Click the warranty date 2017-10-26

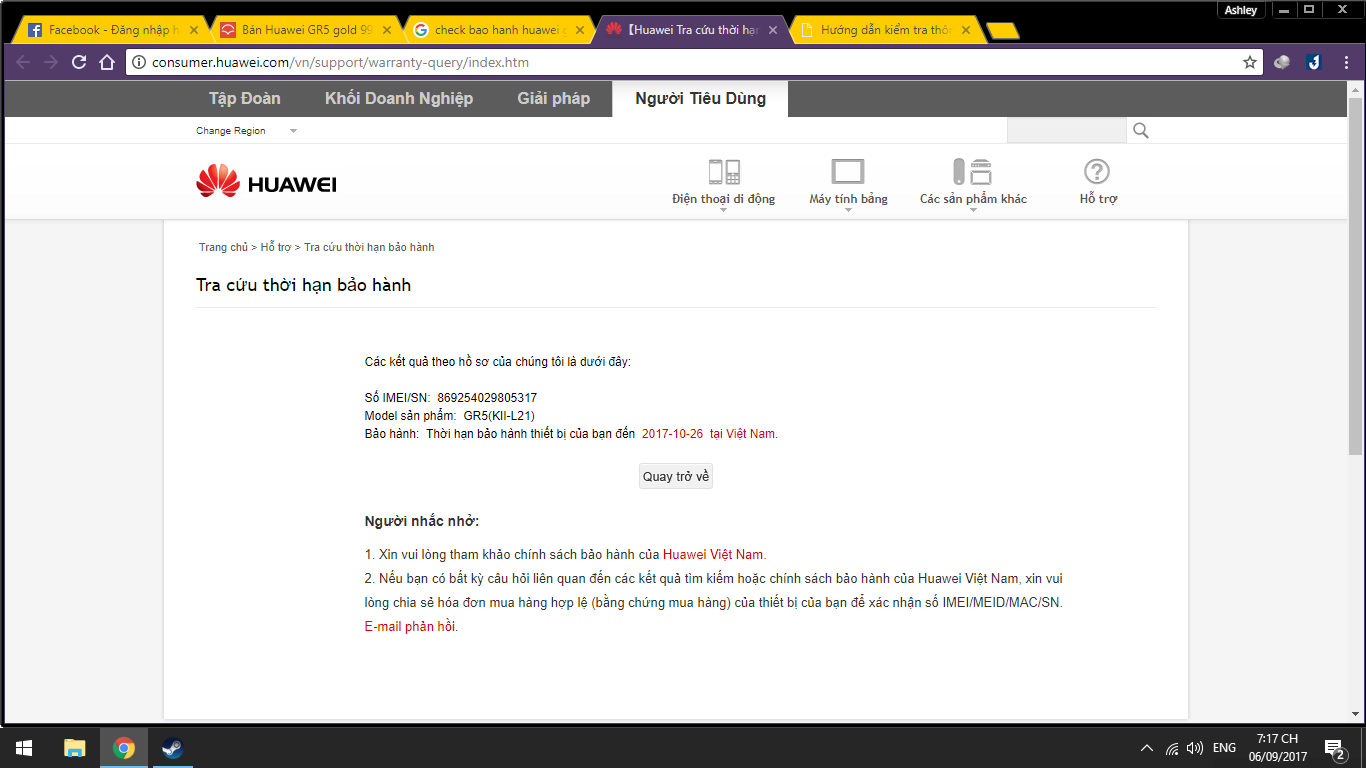(672, 434)
